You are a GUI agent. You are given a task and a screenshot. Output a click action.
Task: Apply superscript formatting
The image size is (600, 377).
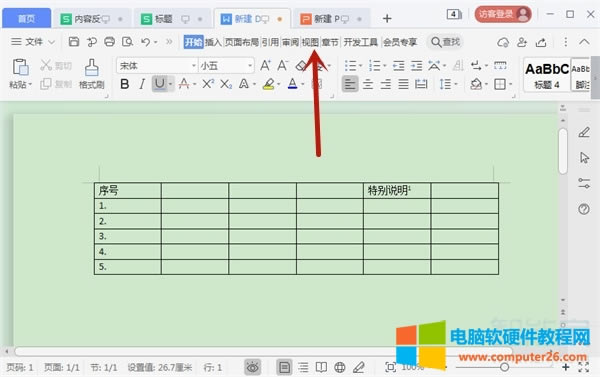(x=208, y=83)
